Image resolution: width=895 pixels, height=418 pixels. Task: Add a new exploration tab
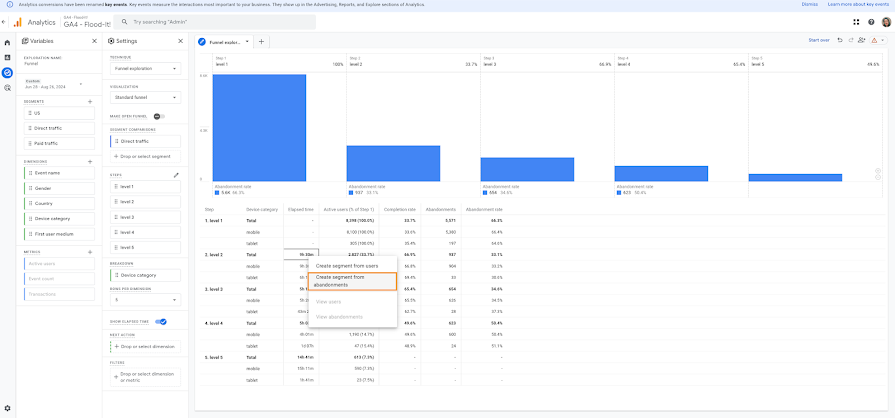(261, 42)
